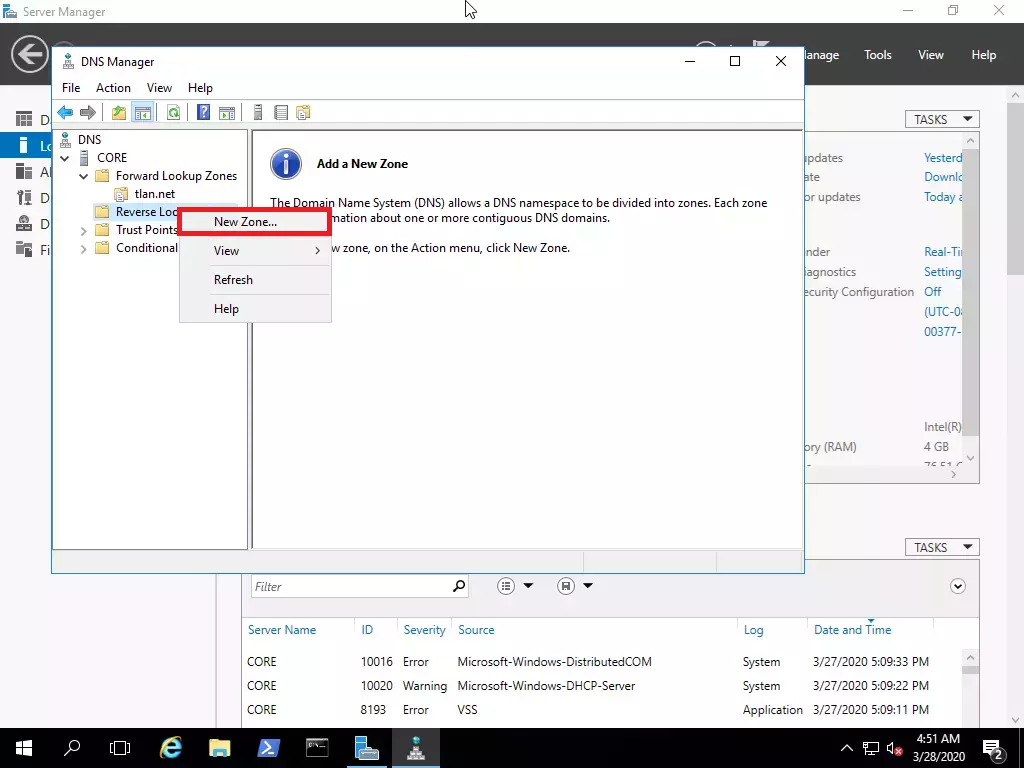
Task: Select the VSS error event row
Action: (x=604, y=710)
